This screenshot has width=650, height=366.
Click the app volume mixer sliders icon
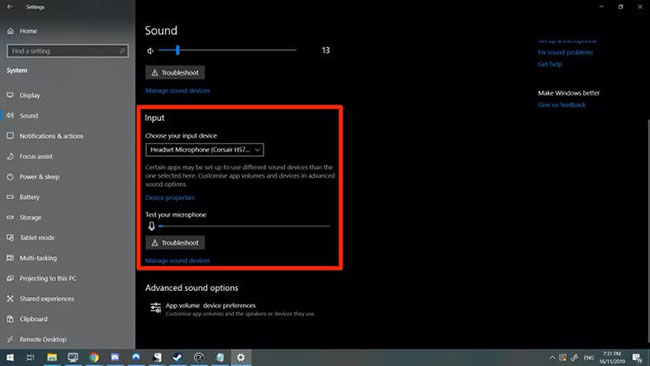(155, 308)
